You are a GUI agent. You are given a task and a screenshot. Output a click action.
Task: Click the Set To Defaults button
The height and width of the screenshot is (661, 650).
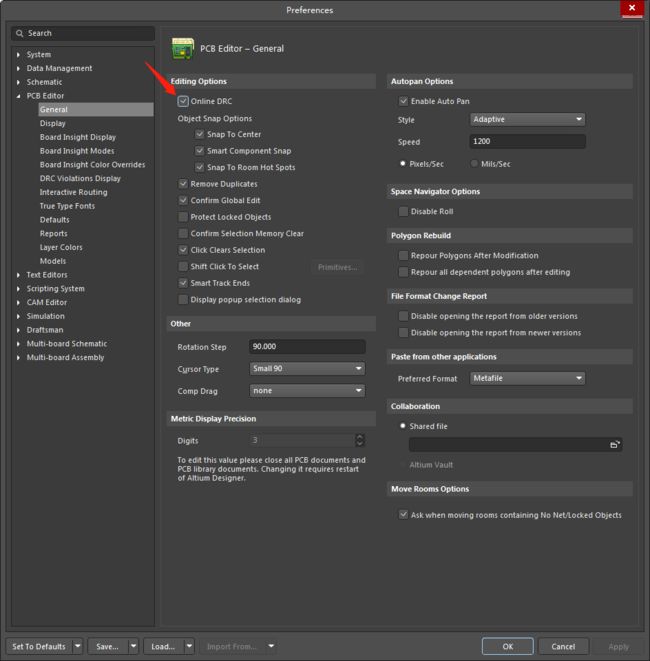[39, 646]
